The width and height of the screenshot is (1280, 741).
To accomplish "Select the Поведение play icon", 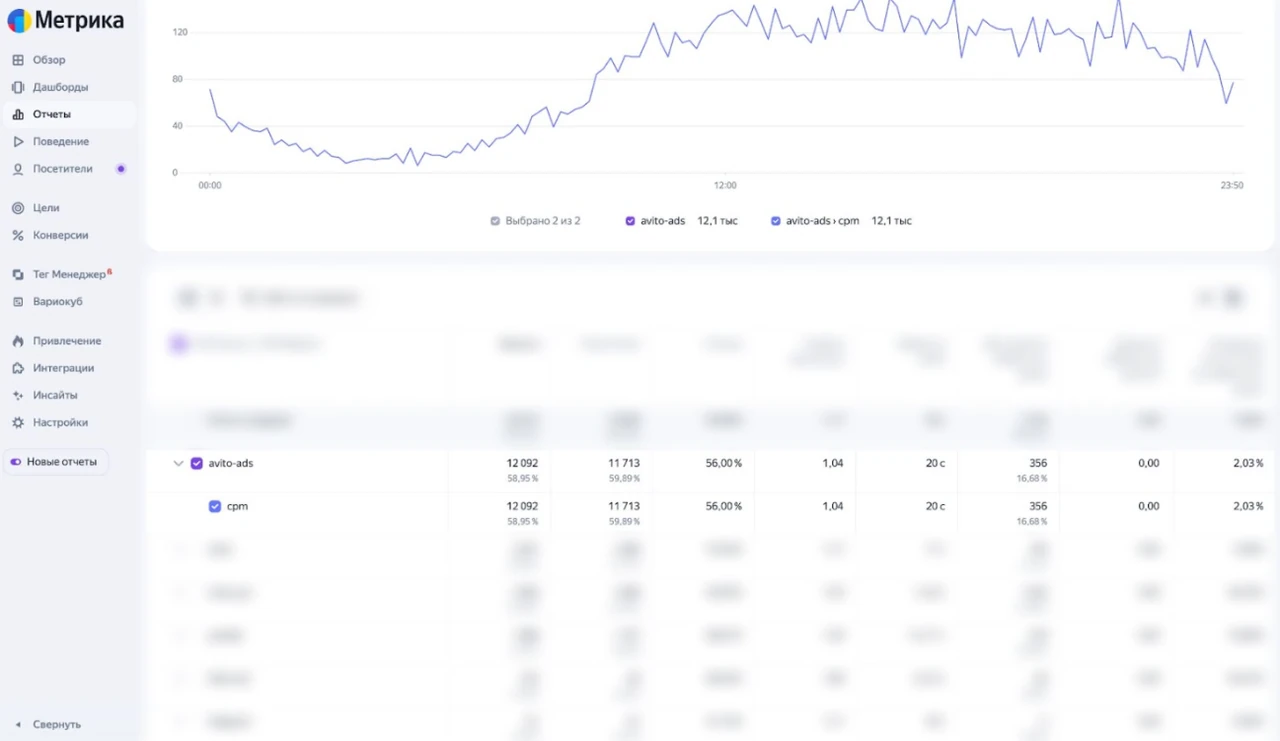I will pos(18,141).
